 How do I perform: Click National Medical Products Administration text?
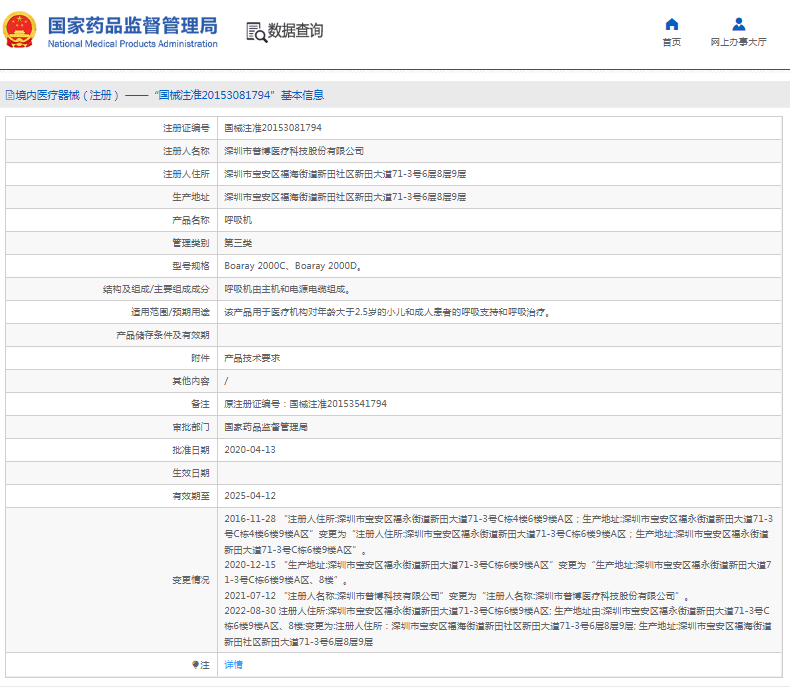click(133, 44)
